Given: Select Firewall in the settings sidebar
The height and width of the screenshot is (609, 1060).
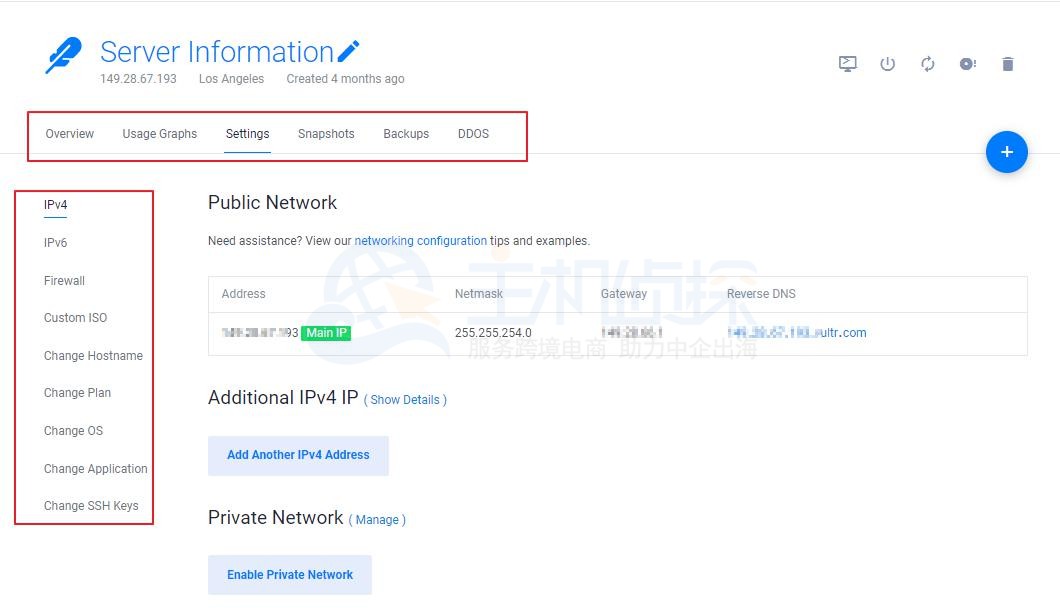Looking at the screenshot, I should 64,281.
